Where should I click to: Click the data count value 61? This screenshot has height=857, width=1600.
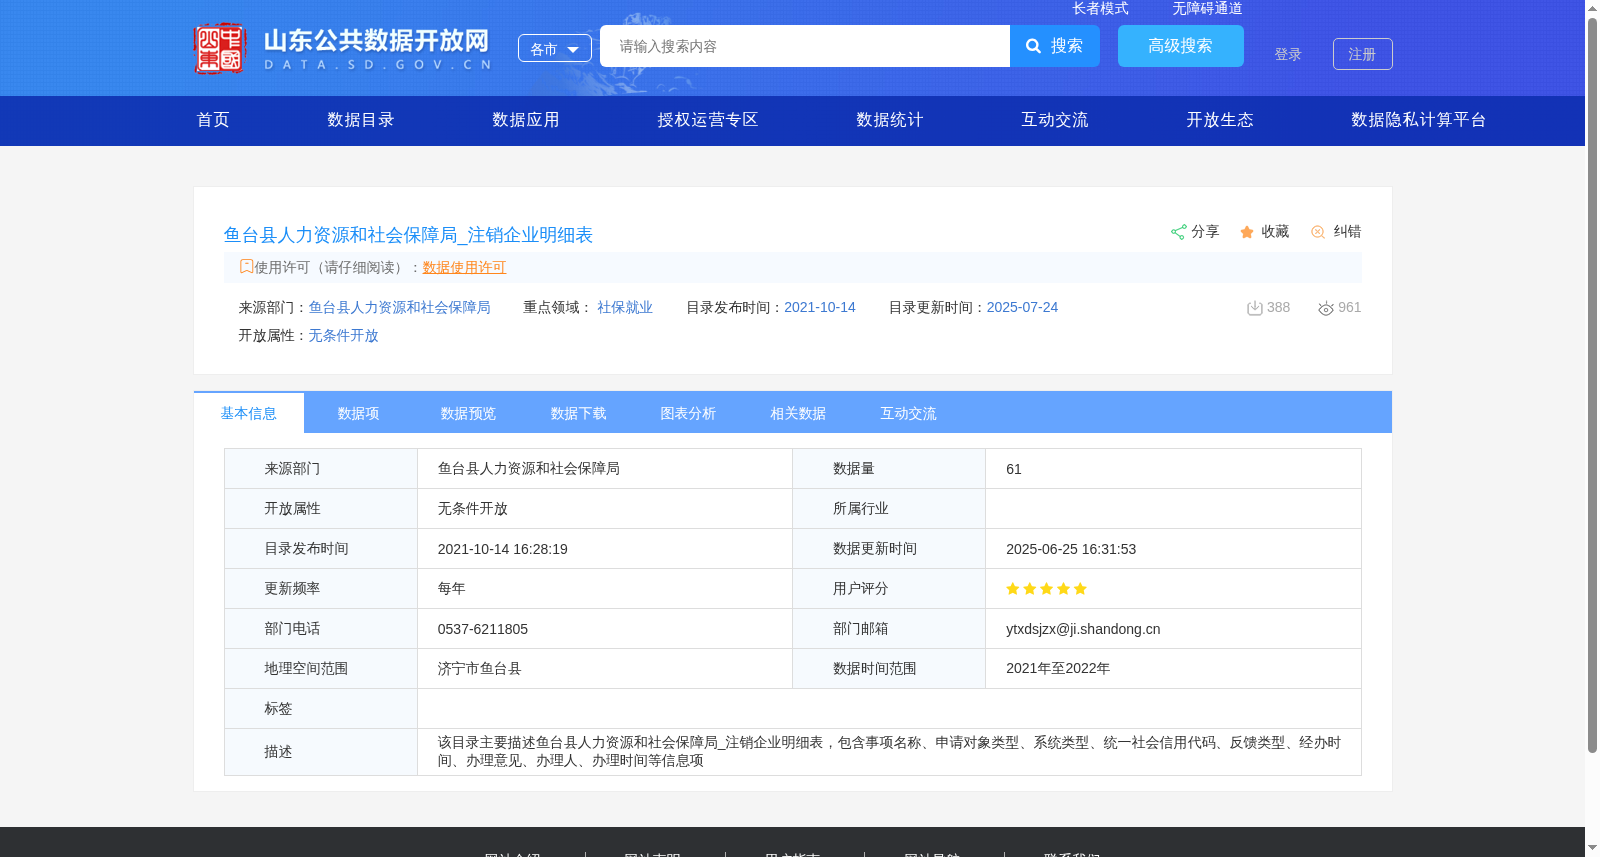tap(1014, 469)
